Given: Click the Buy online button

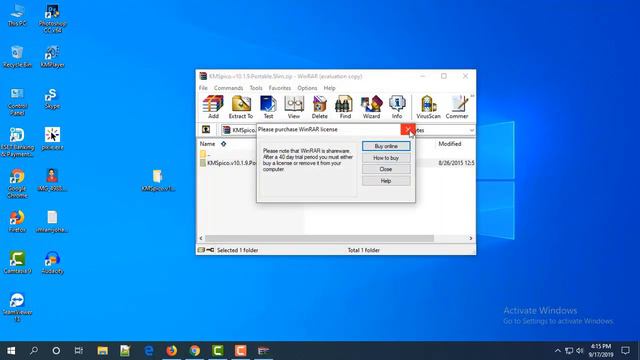Looking at the screenshot, I should [386, 146].
